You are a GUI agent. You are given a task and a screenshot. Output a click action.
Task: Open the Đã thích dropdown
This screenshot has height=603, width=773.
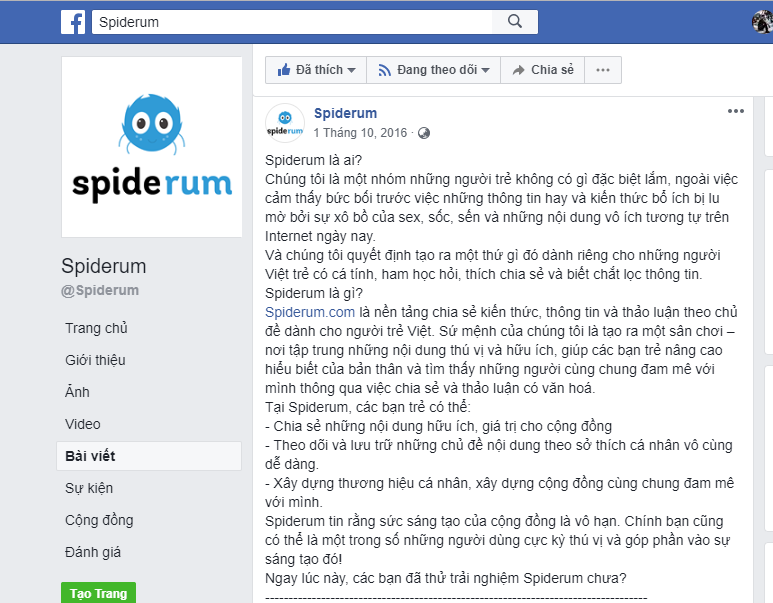(x=316, y=70)
